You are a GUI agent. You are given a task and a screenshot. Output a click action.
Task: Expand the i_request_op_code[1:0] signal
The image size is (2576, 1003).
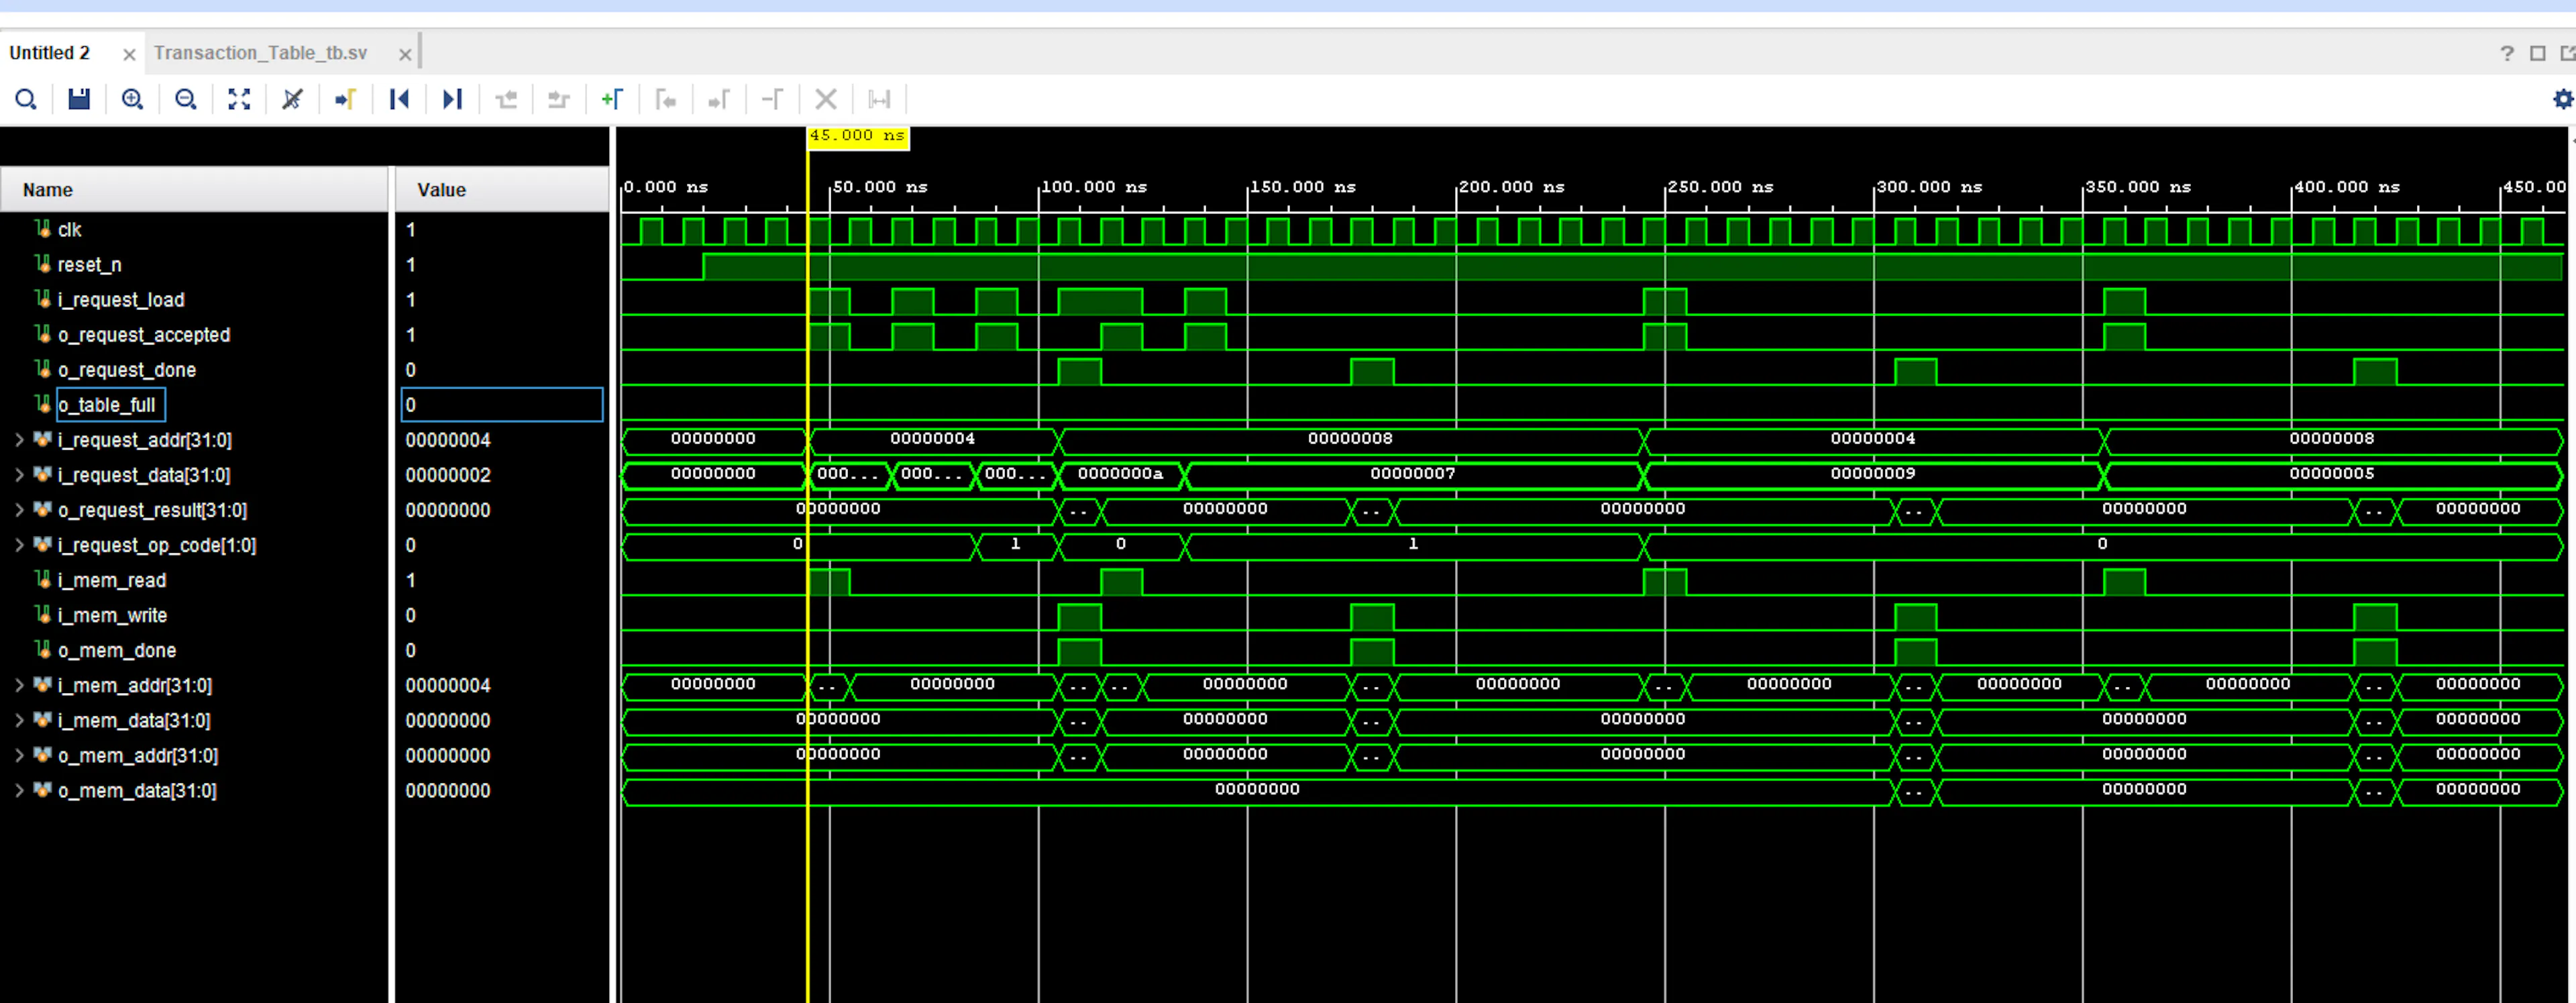19,545
